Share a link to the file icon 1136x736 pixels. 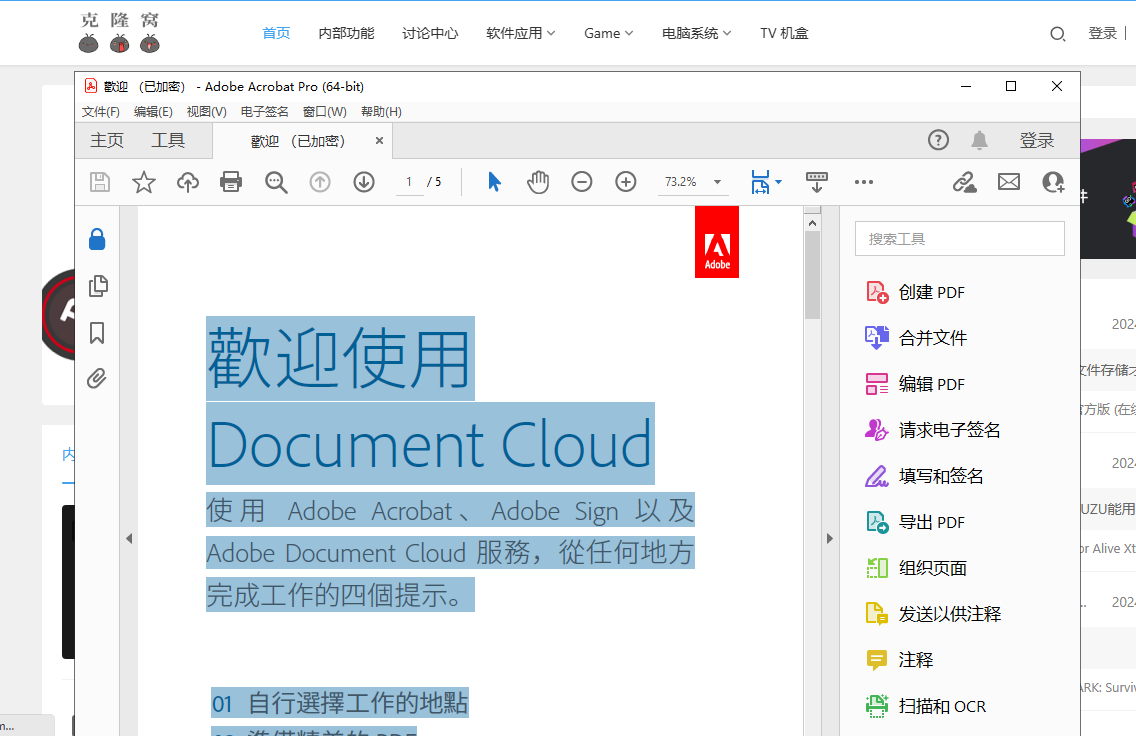coord(964,182)
